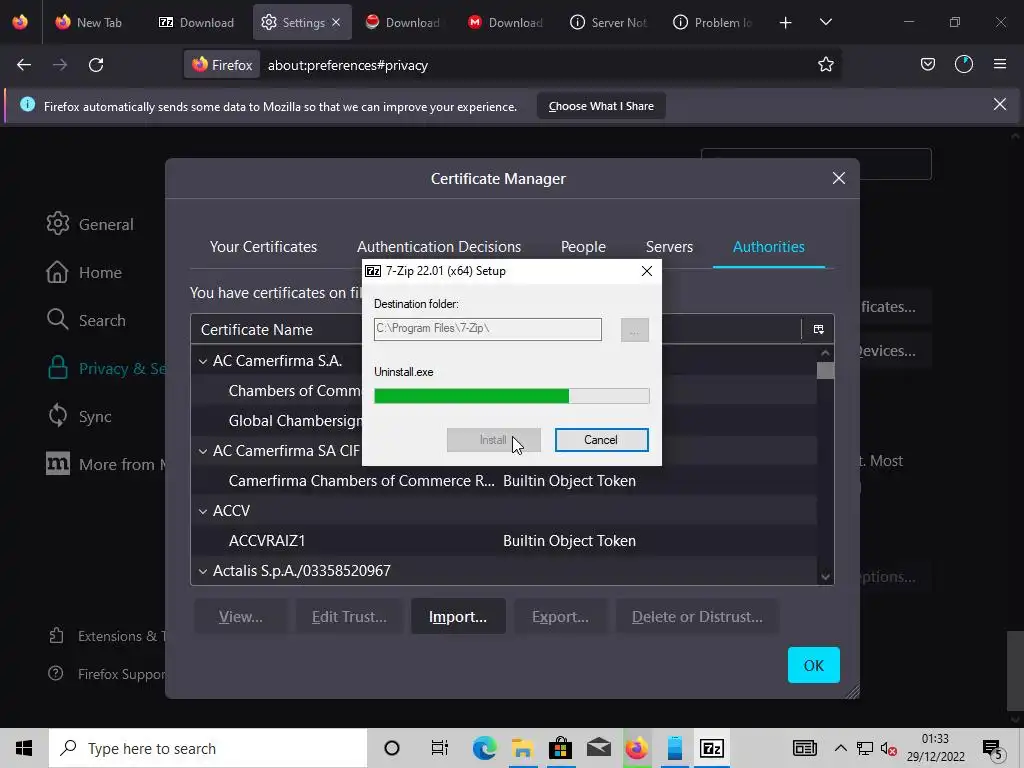1024x768 pixels.
Task: Select the ACCVRAIZ1 certificate
Action: (504, 541)
